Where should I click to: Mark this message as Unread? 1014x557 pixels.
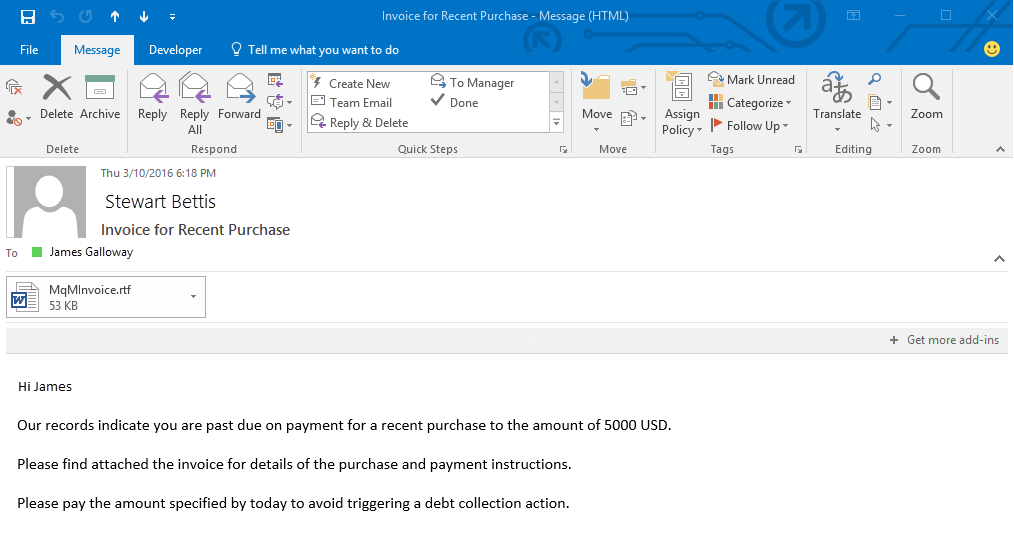tap(751, 80)
